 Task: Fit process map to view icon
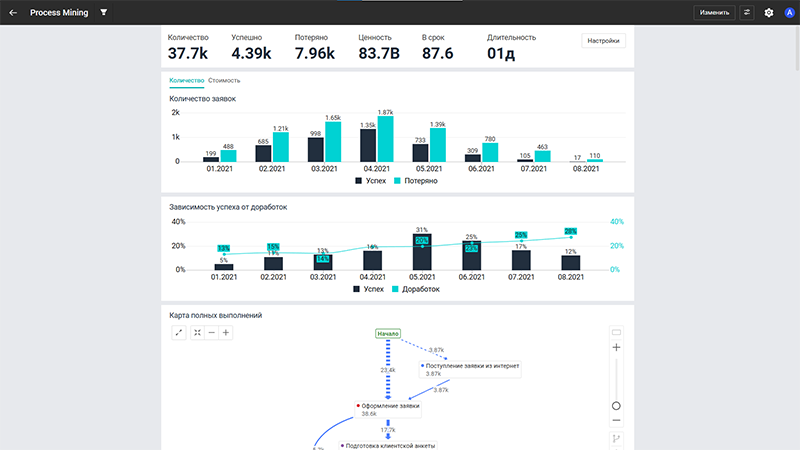click(x=197, y=333)
